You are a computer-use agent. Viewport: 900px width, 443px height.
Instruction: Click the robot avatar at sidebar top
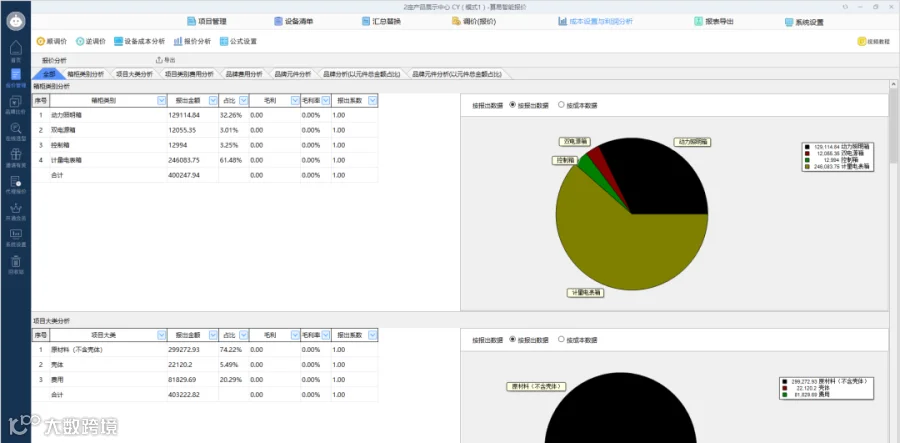[x=15, y=21]
